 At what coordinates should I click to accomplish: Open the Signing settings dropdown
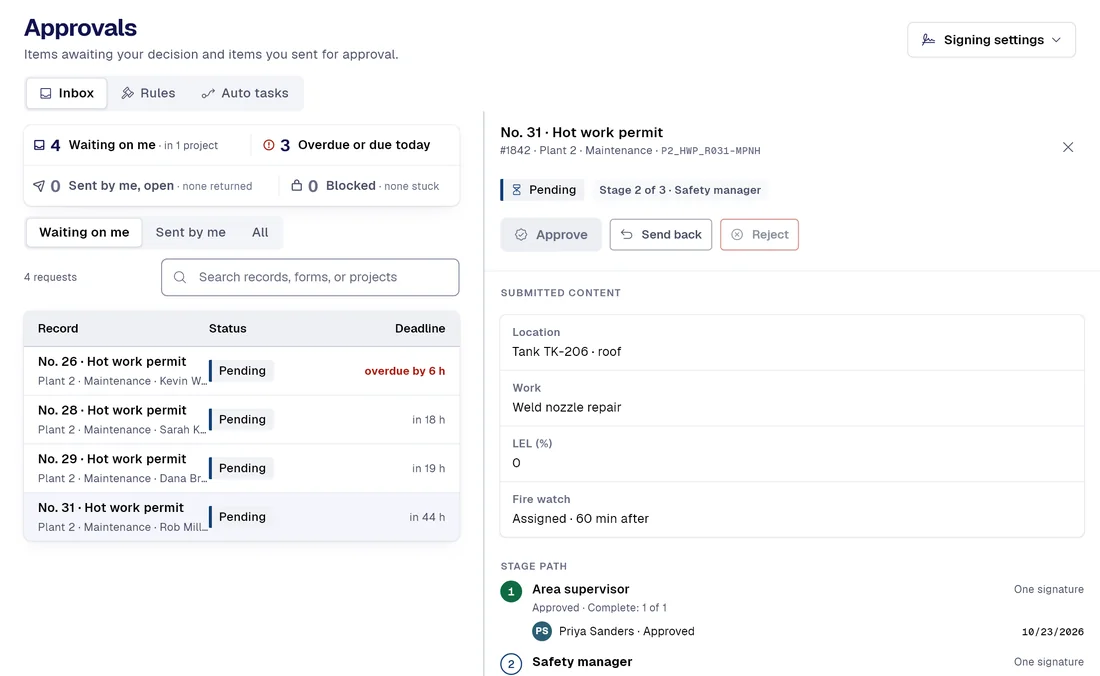pos(991,40)
